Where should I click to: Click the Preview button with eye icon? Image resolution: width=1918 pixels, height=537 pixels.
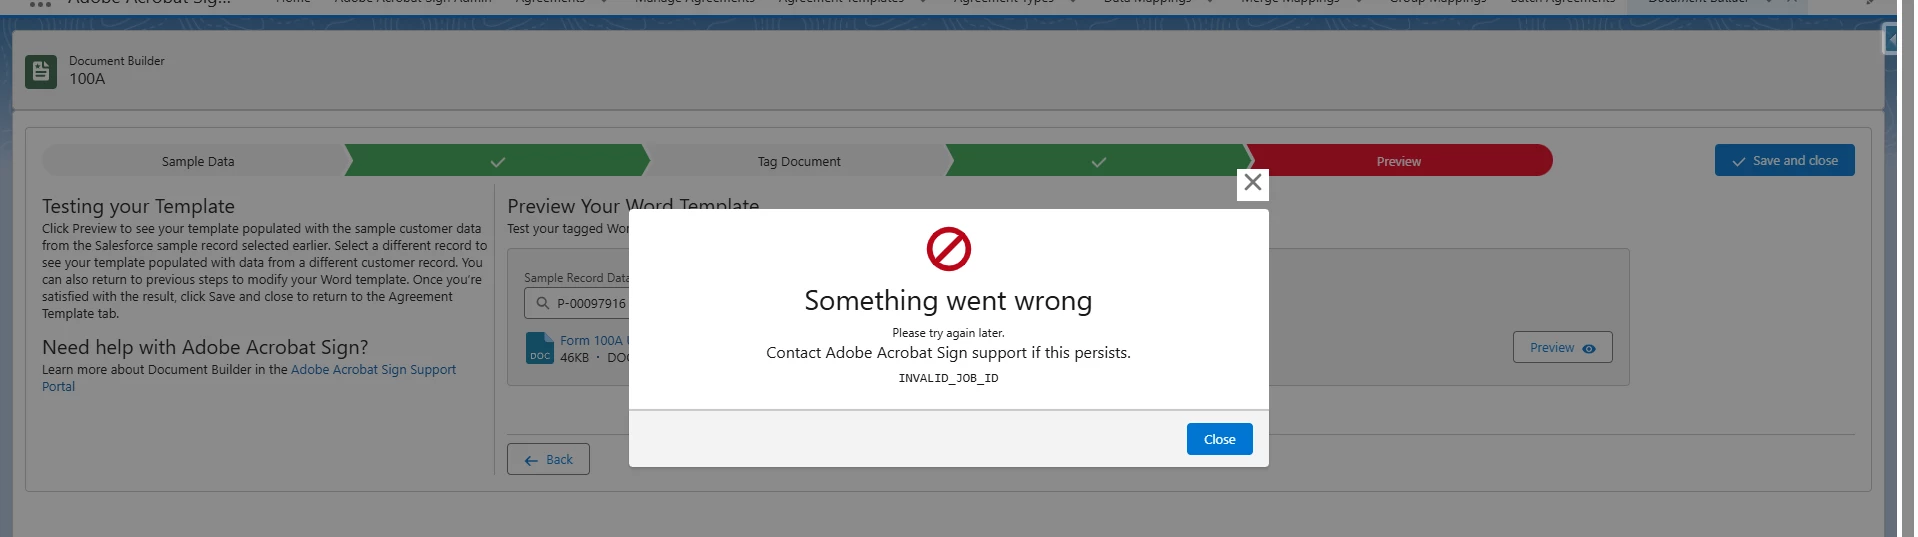tap(1562, 347)
